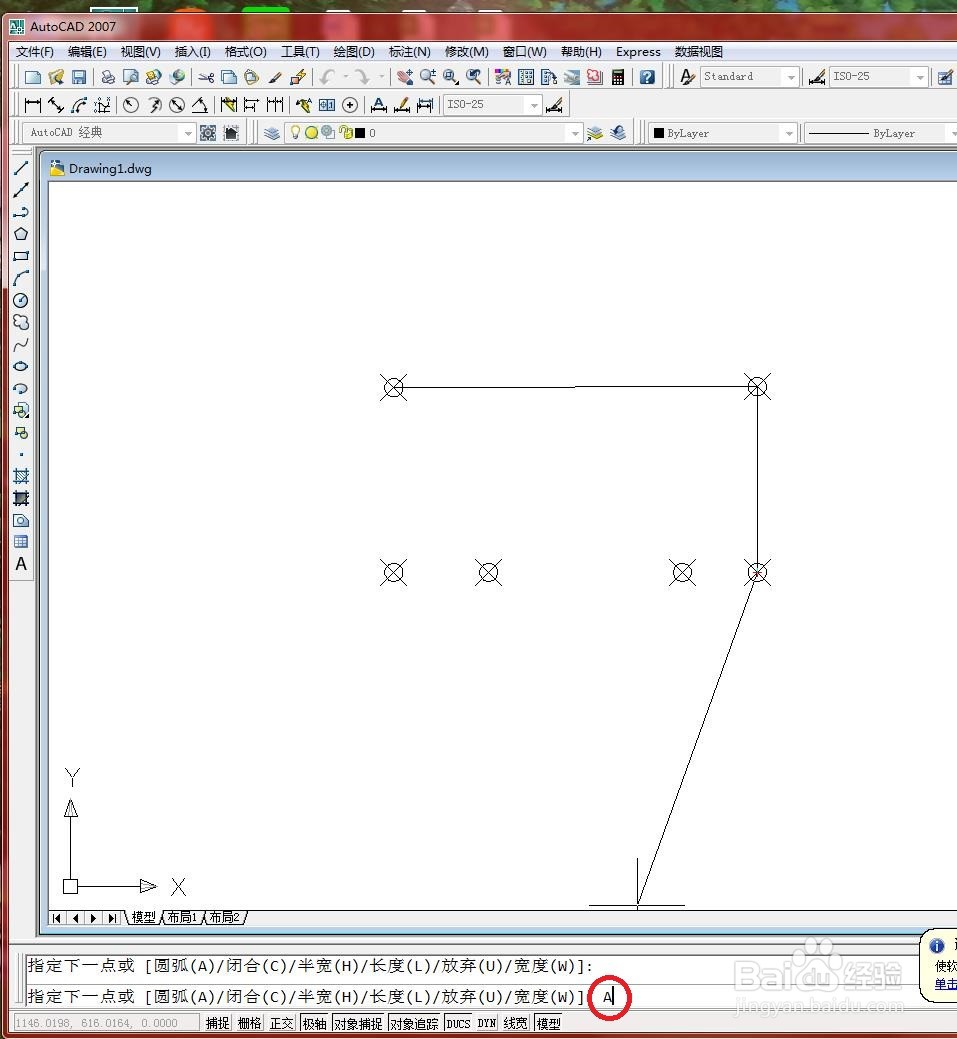Open the Standard text style dropdown
Screen dimensions: 957x1039
point(791,77)
